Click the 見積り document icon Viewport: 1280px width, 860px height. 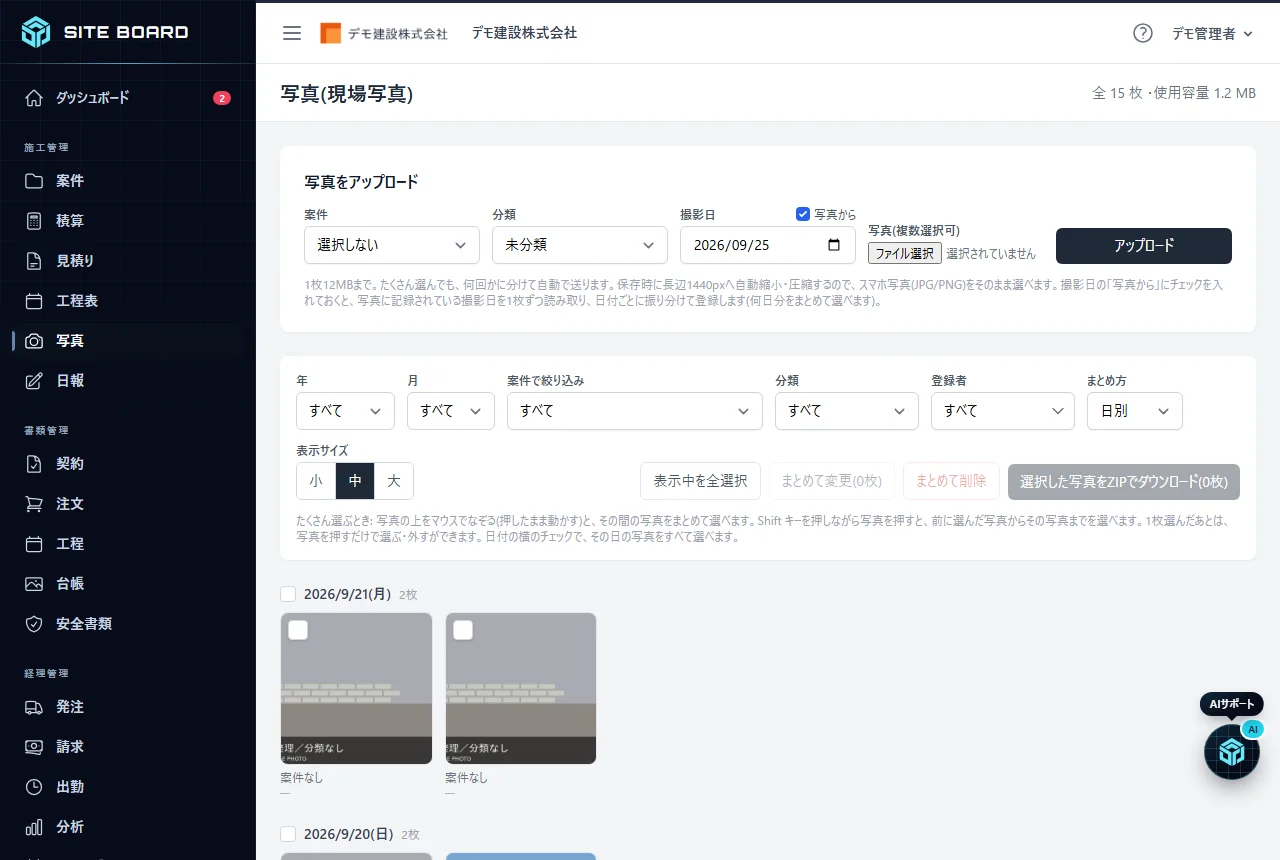click(34, 261)
